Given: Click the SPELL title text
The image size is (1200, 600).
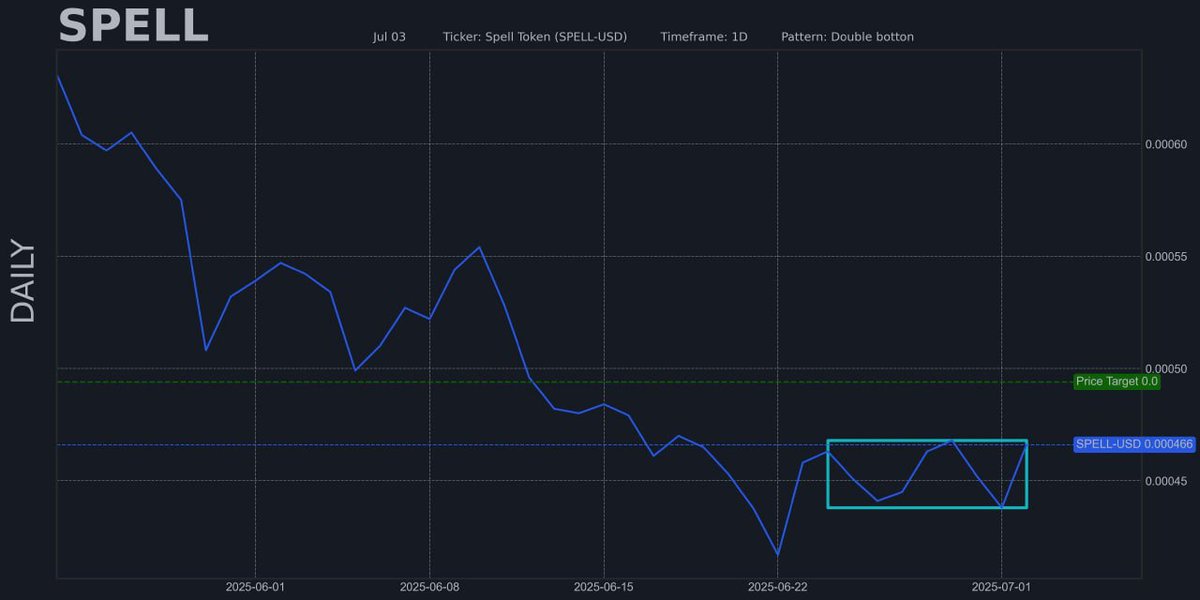Looking at the screenshot, I should tap(133, 26).
